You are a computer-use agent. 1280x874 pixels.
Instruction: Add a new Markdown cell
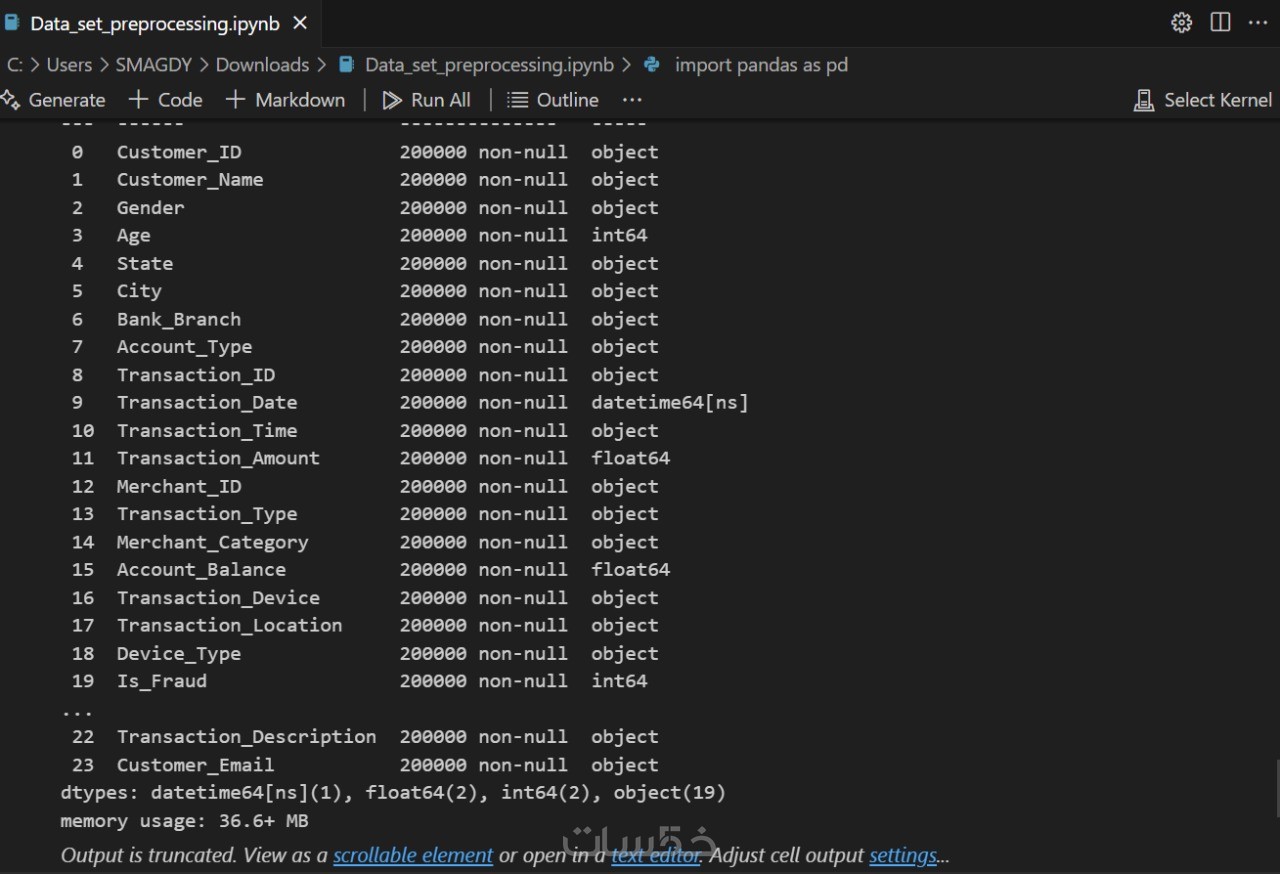tap(286, 100)
